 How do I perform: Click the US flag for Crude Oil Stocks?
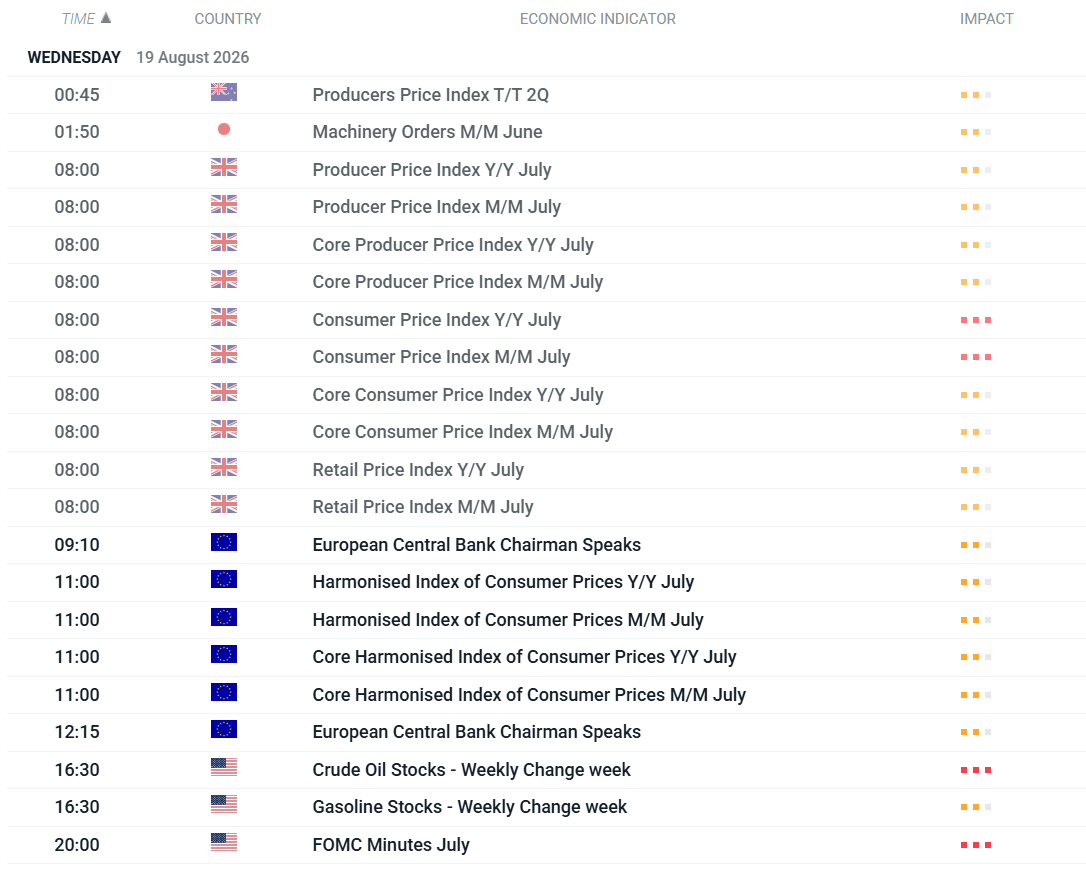coord(224,768)
